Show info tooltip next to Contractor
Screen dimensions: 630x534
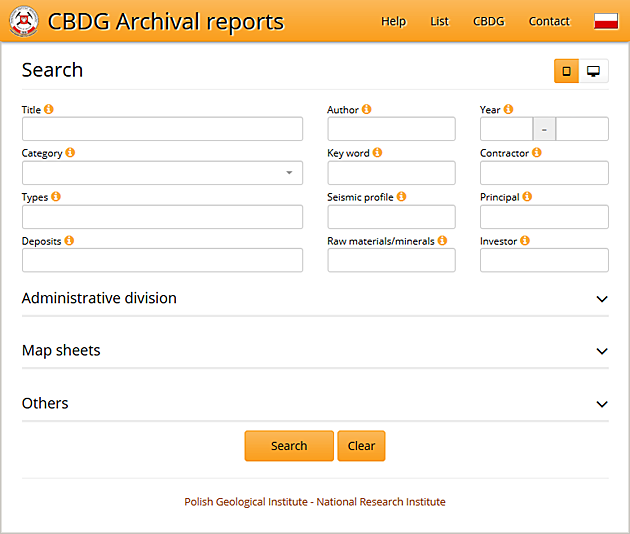[537, 153]
